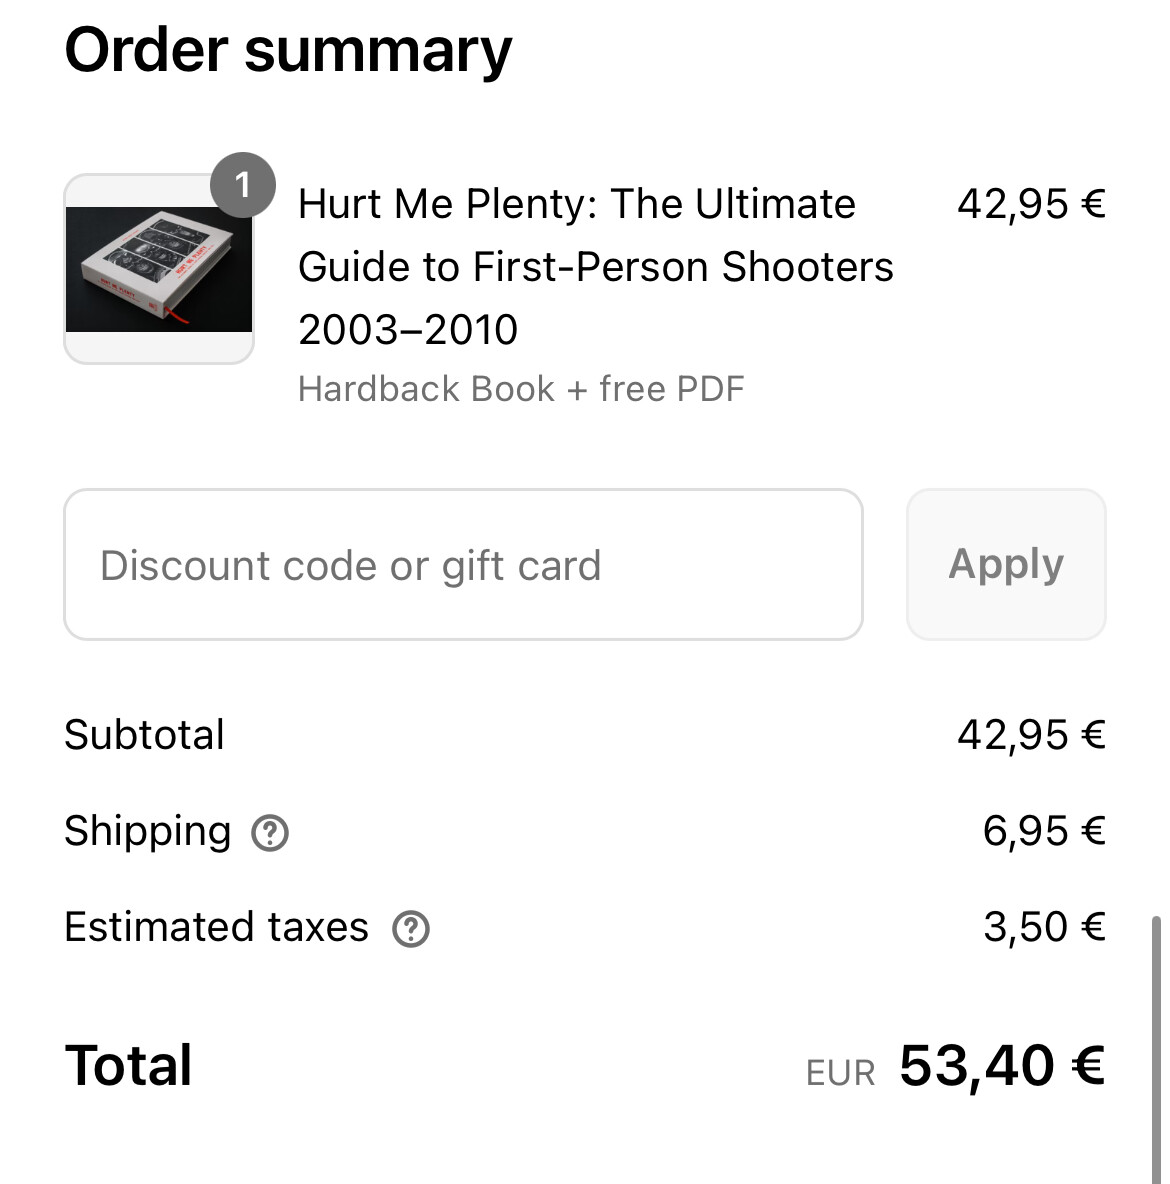Click the Total label

click(x=128, y=1065)
